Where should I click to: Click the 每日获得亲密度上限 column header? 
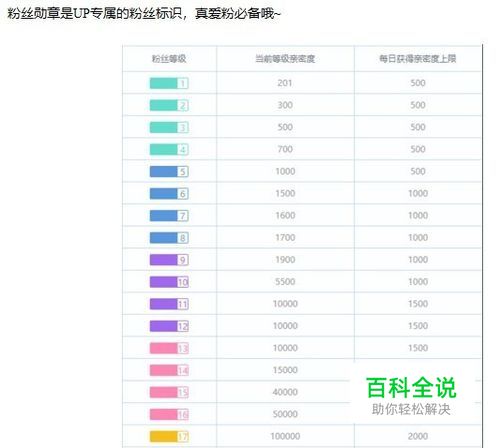[418, 59]
